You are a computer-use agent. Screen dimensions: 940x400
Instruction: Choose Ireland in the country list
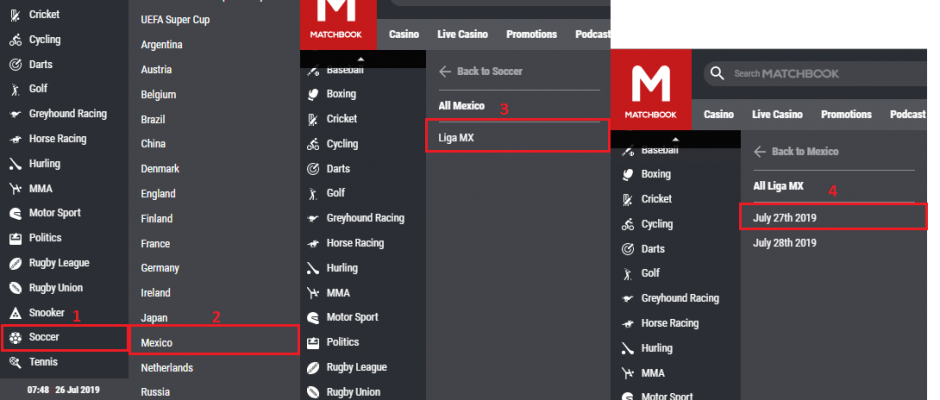pyautogui.click(x=156, y=293)
